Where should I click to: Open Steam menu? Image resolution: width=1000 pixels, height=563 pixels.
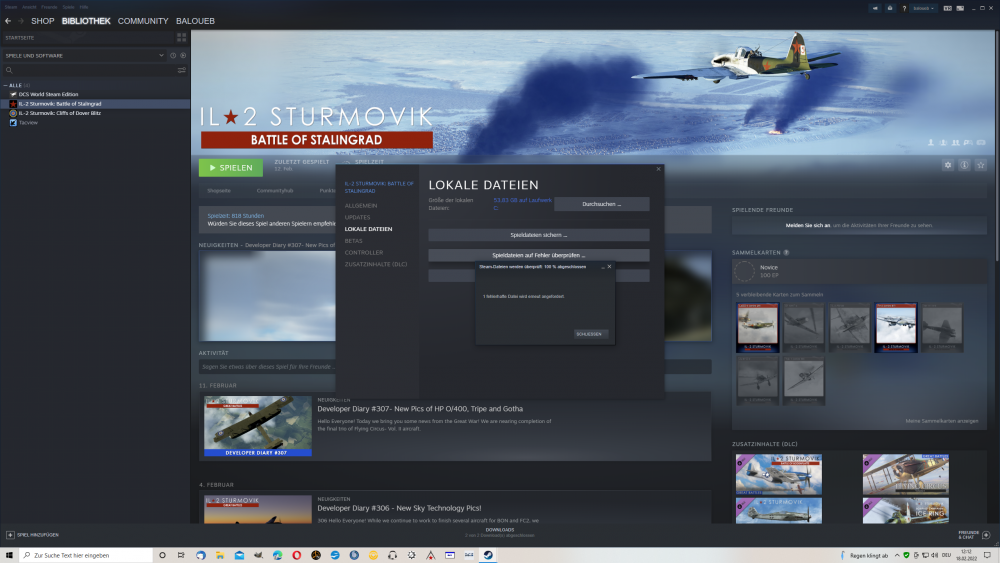[11, 7]
